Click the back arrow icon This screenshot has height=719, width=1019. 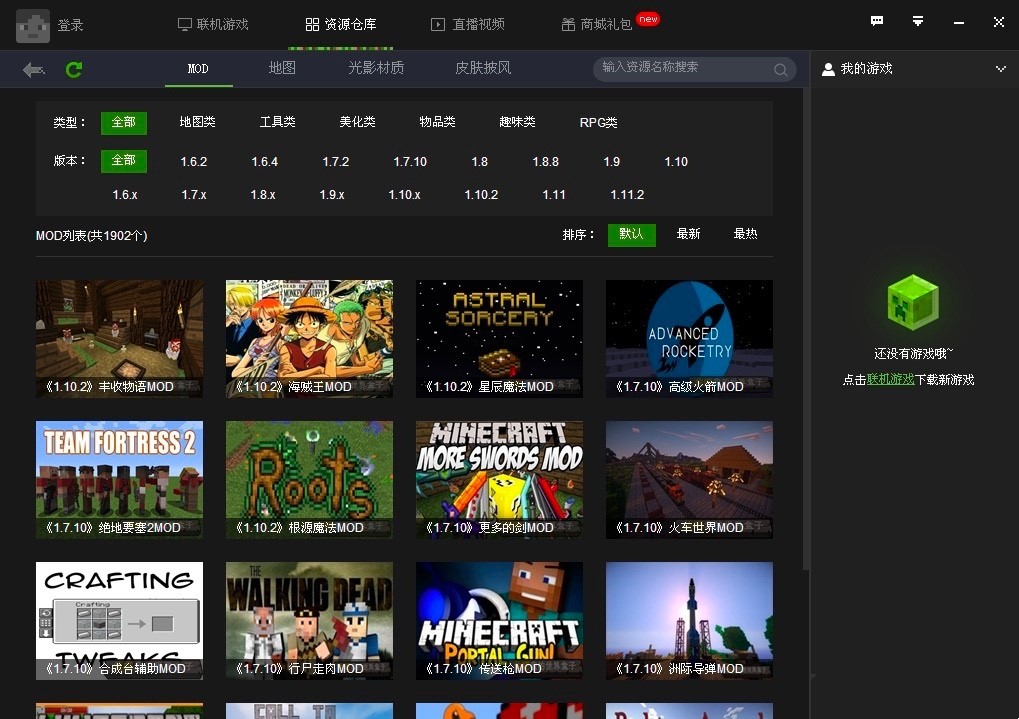[34, 69]
